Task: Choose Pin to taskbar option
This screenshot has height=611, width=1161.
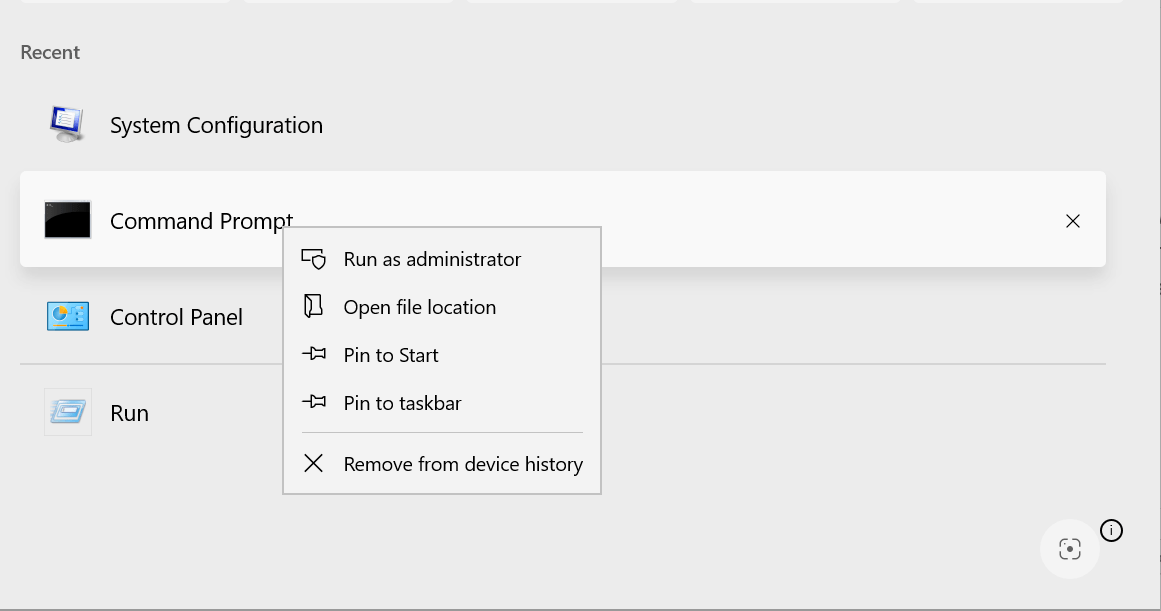Action: pyautogui.click(x=402, y=403)
